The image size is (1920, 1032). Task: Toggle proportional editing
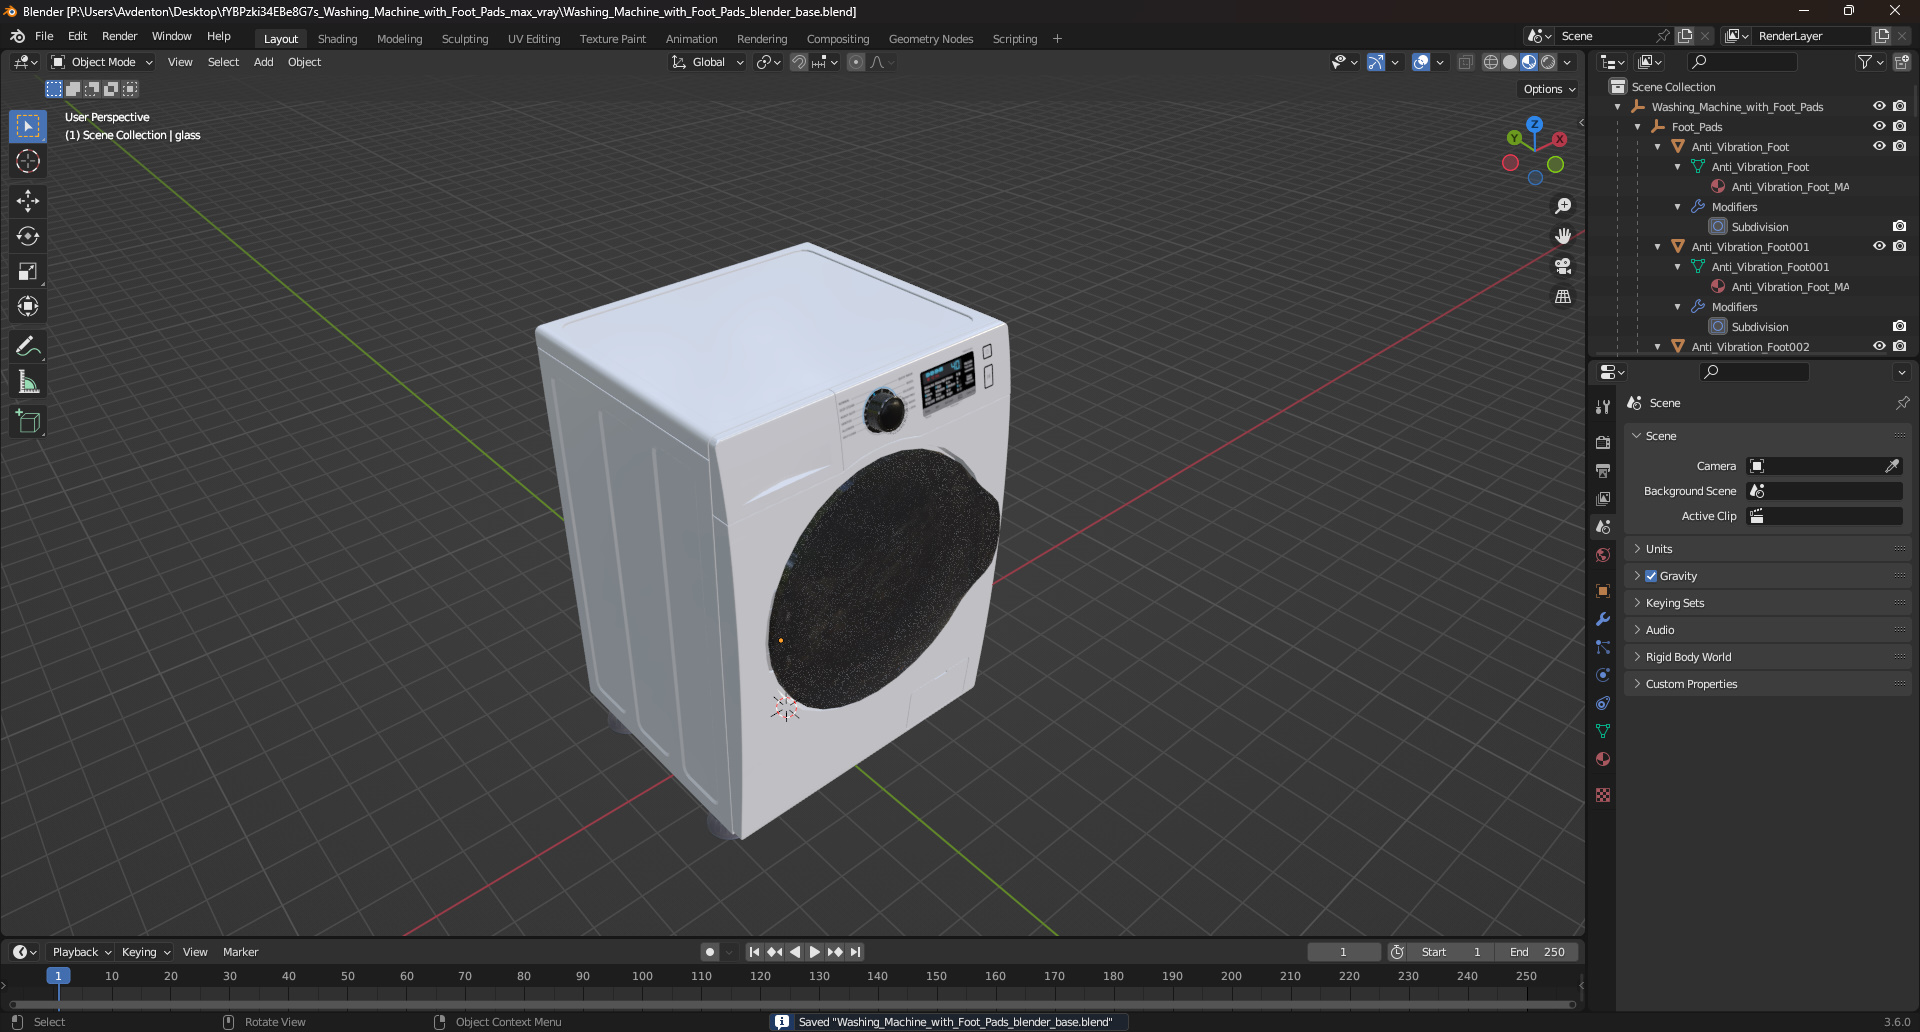click(x=856, y=62)
